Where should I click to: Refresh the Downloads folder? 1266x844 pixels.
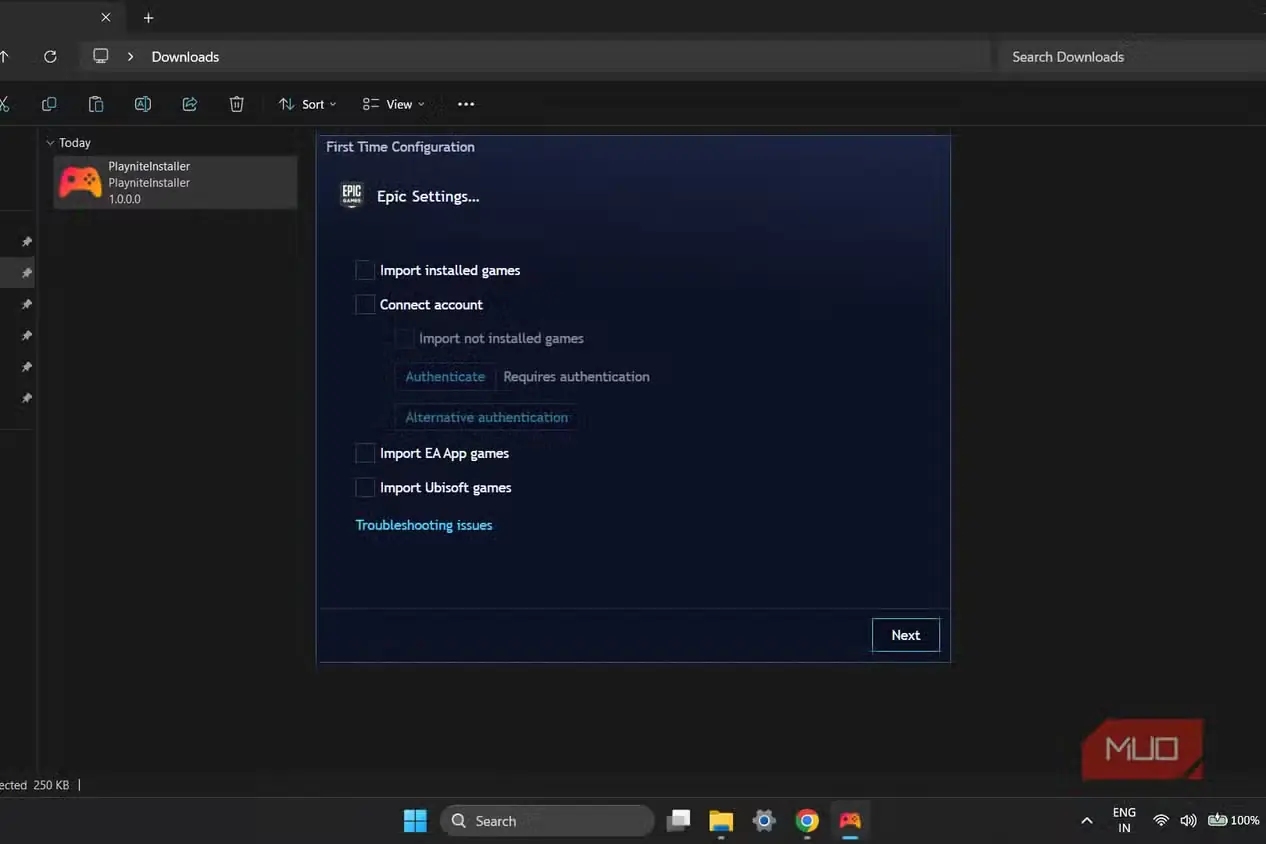pyautogui.click(x=51, y=57)
